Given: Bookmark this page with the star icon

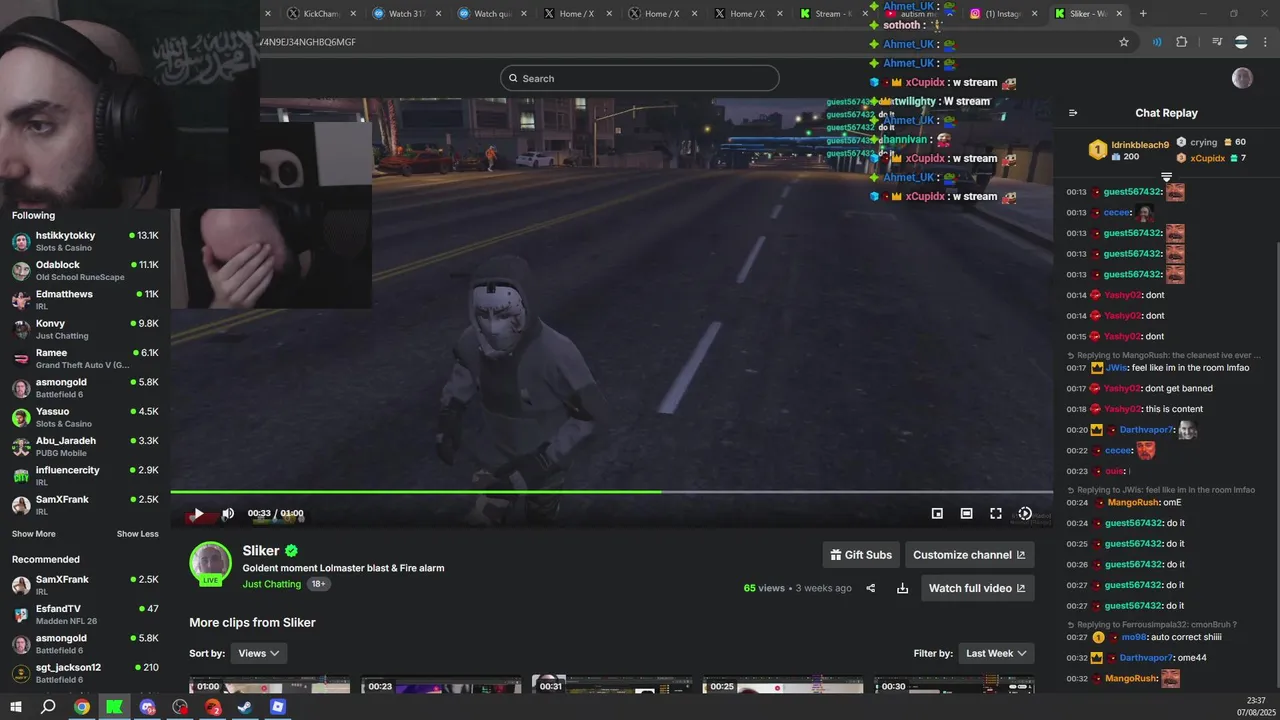Looking at the screenshot, I should pos(1124,42).
